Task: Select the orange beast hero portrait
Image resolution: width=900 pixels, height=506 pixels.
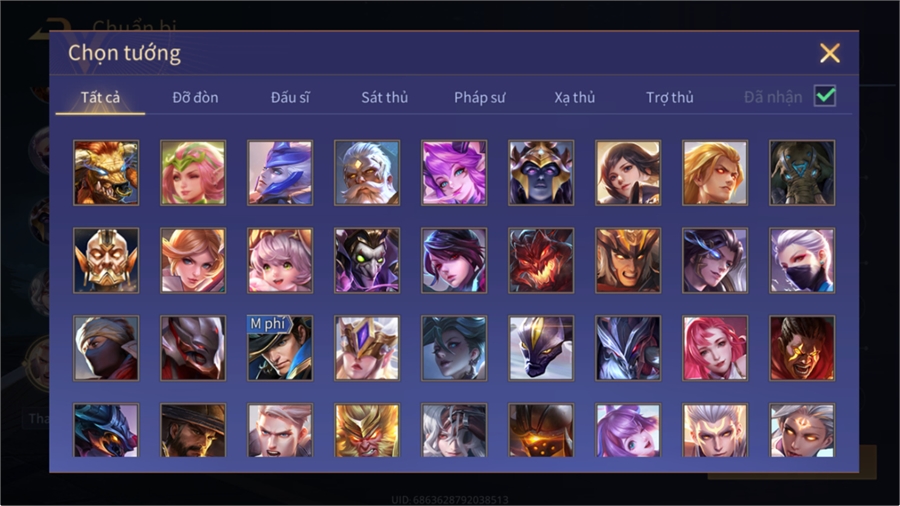Action: [106, 173]
